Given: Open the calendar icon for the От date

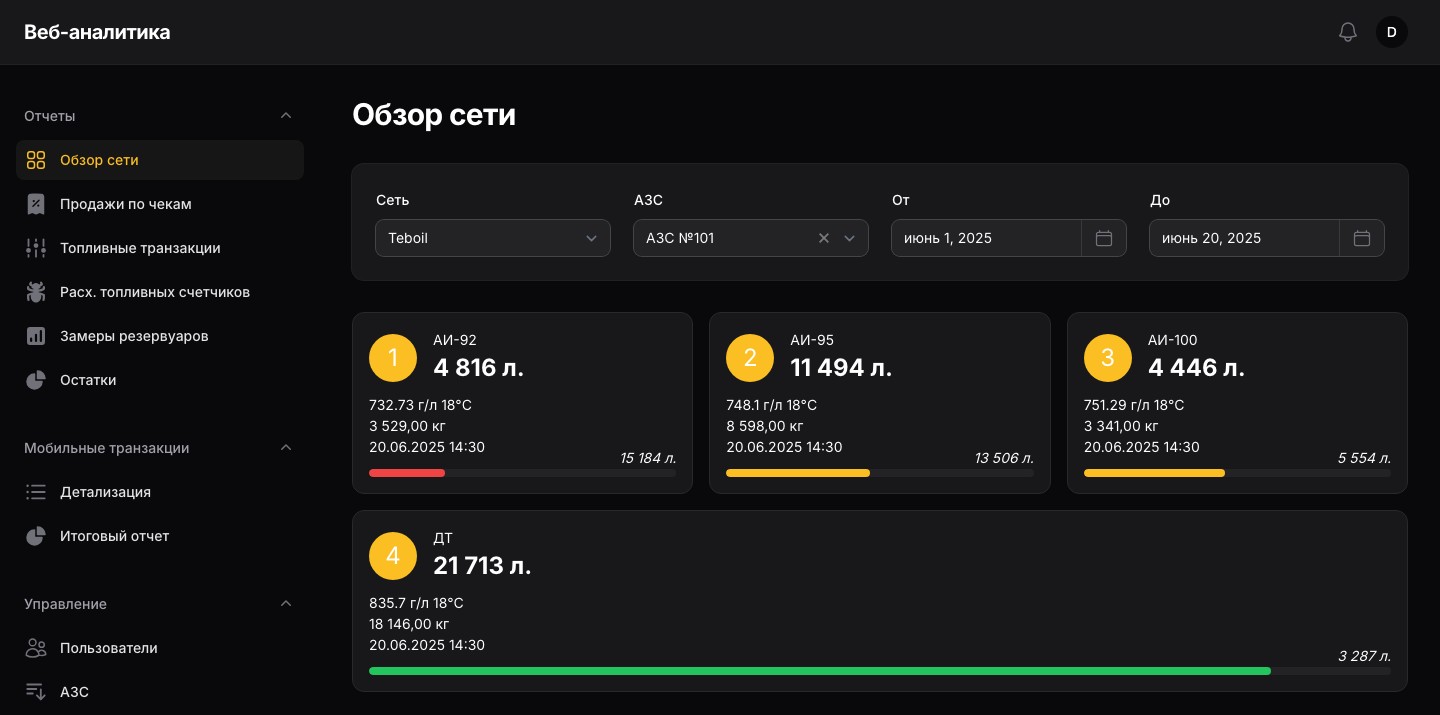Looking at the screenshot, I should pyautogui.click(x=1104, y=238).
